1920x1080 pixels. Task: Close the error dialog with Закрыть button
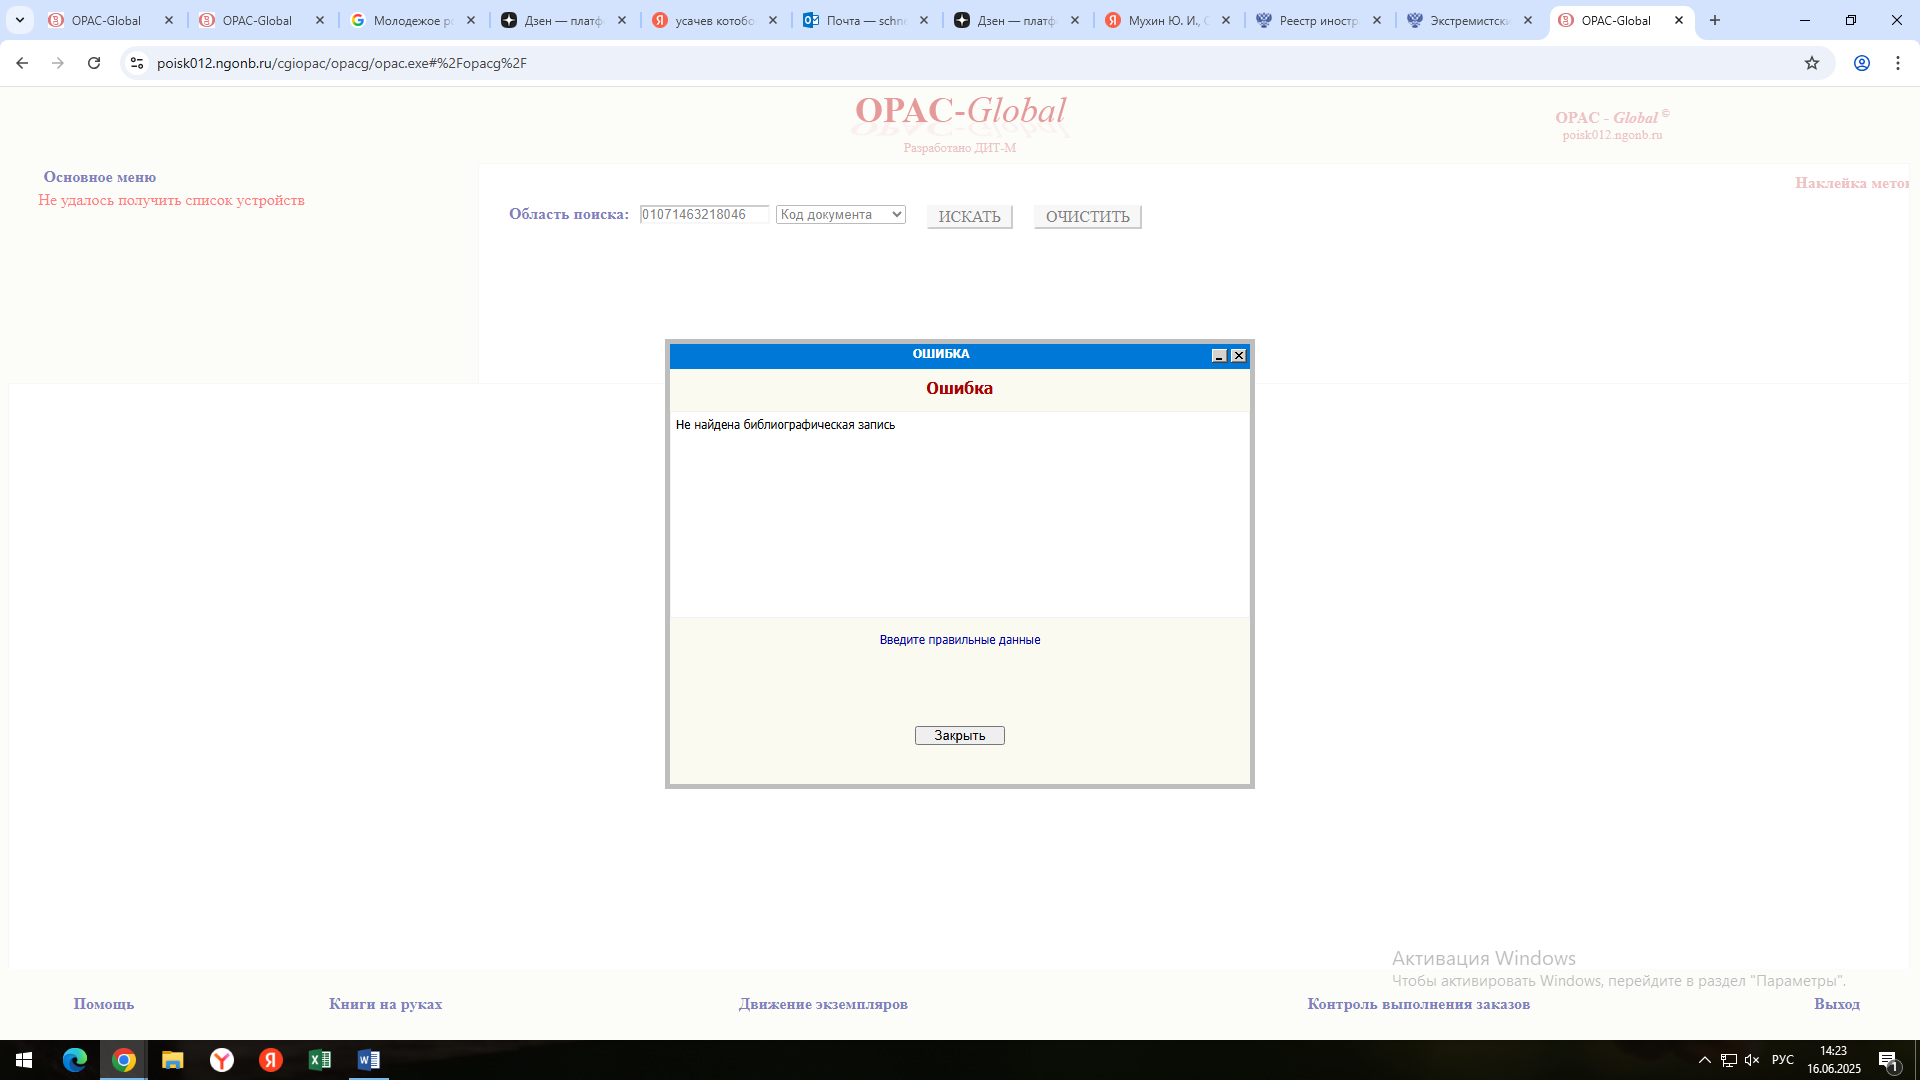[959, 735]
